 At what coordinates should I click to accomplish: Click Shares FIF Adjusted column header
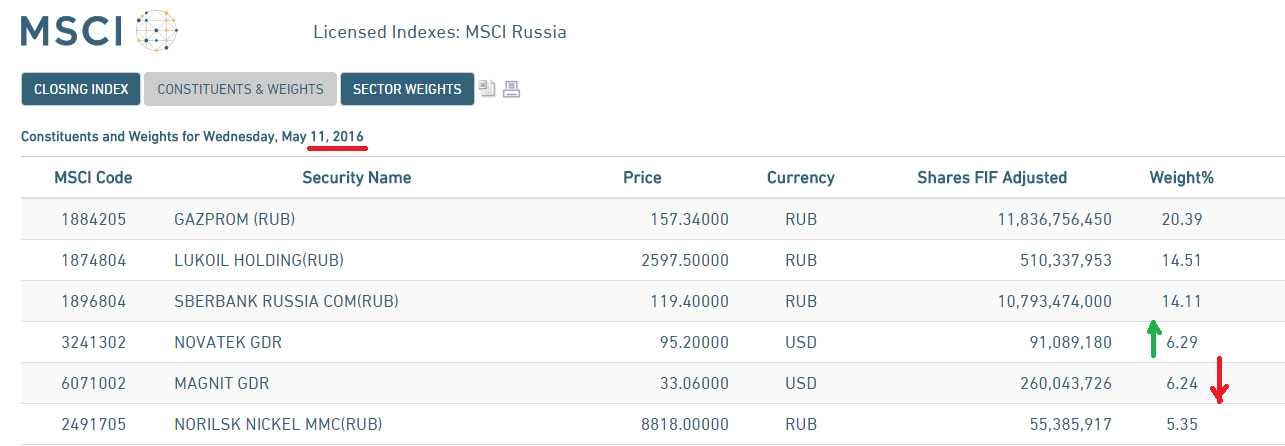tap(992, 178)
